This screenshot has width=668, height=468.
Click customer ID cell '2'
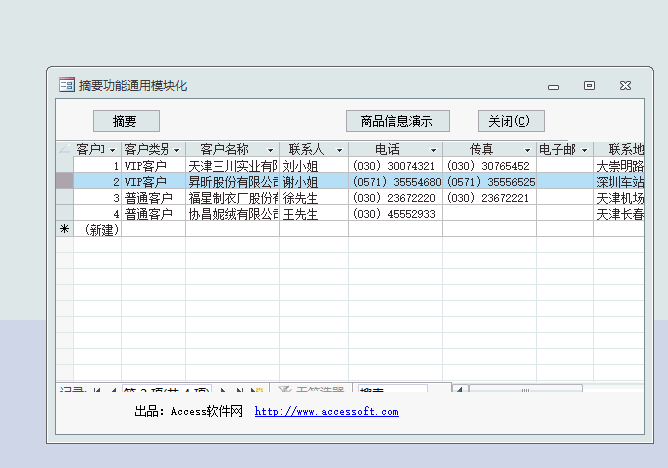(x=98, y=182)
